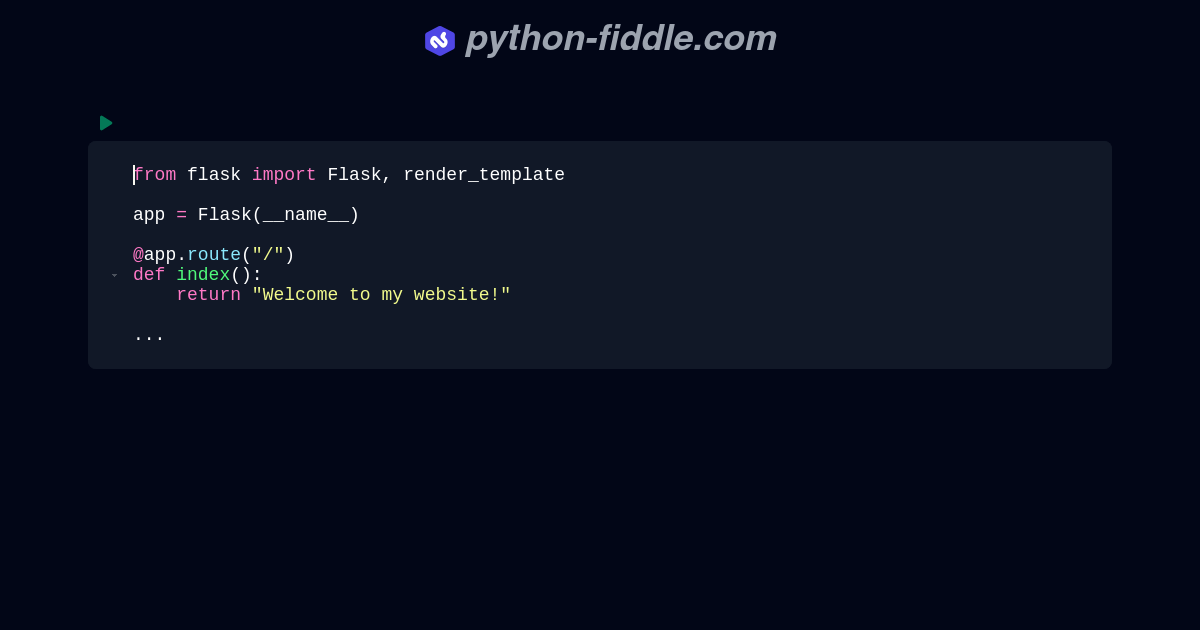Select the index function name

(203, 275)
